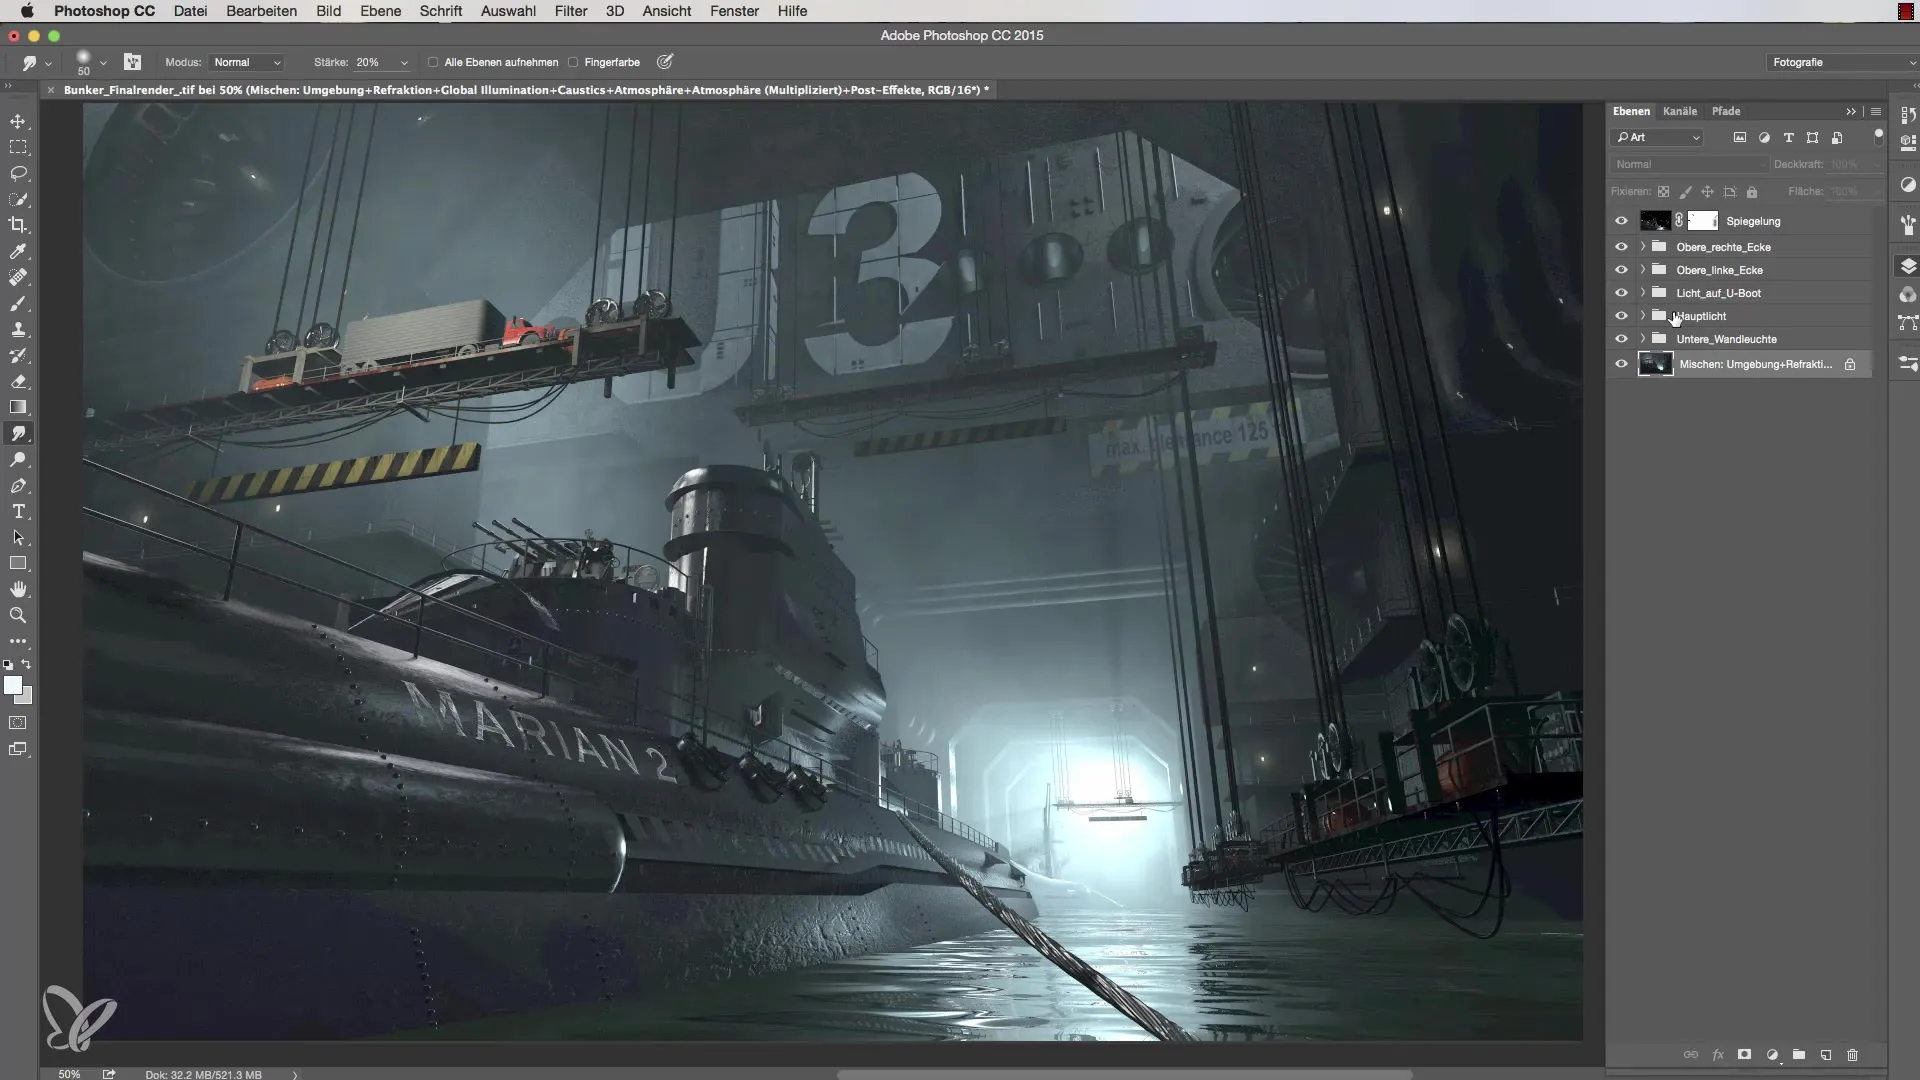
Task: Select the Eraser tool
Action: pos(18,381)
